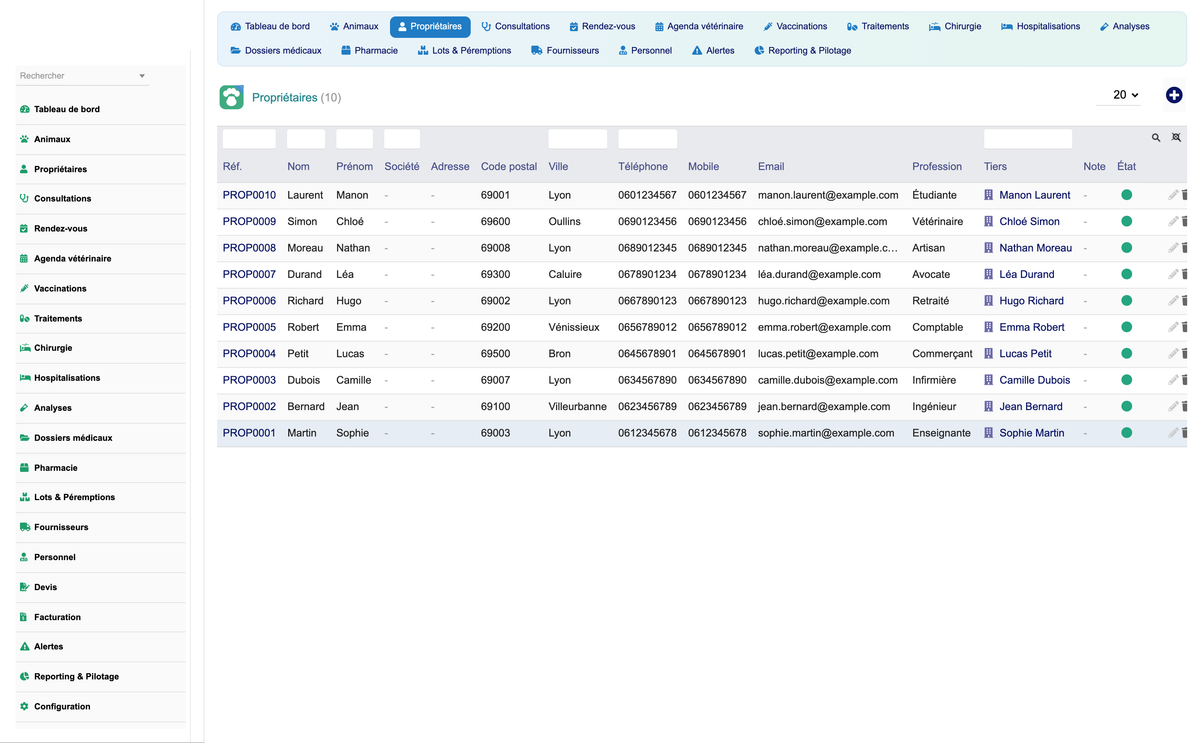The width and height of the screenshot is (1200, 743).
Task: Click the Pharmacie icon in sidebar
Action: pyautogui.click(x=25, y=468)
